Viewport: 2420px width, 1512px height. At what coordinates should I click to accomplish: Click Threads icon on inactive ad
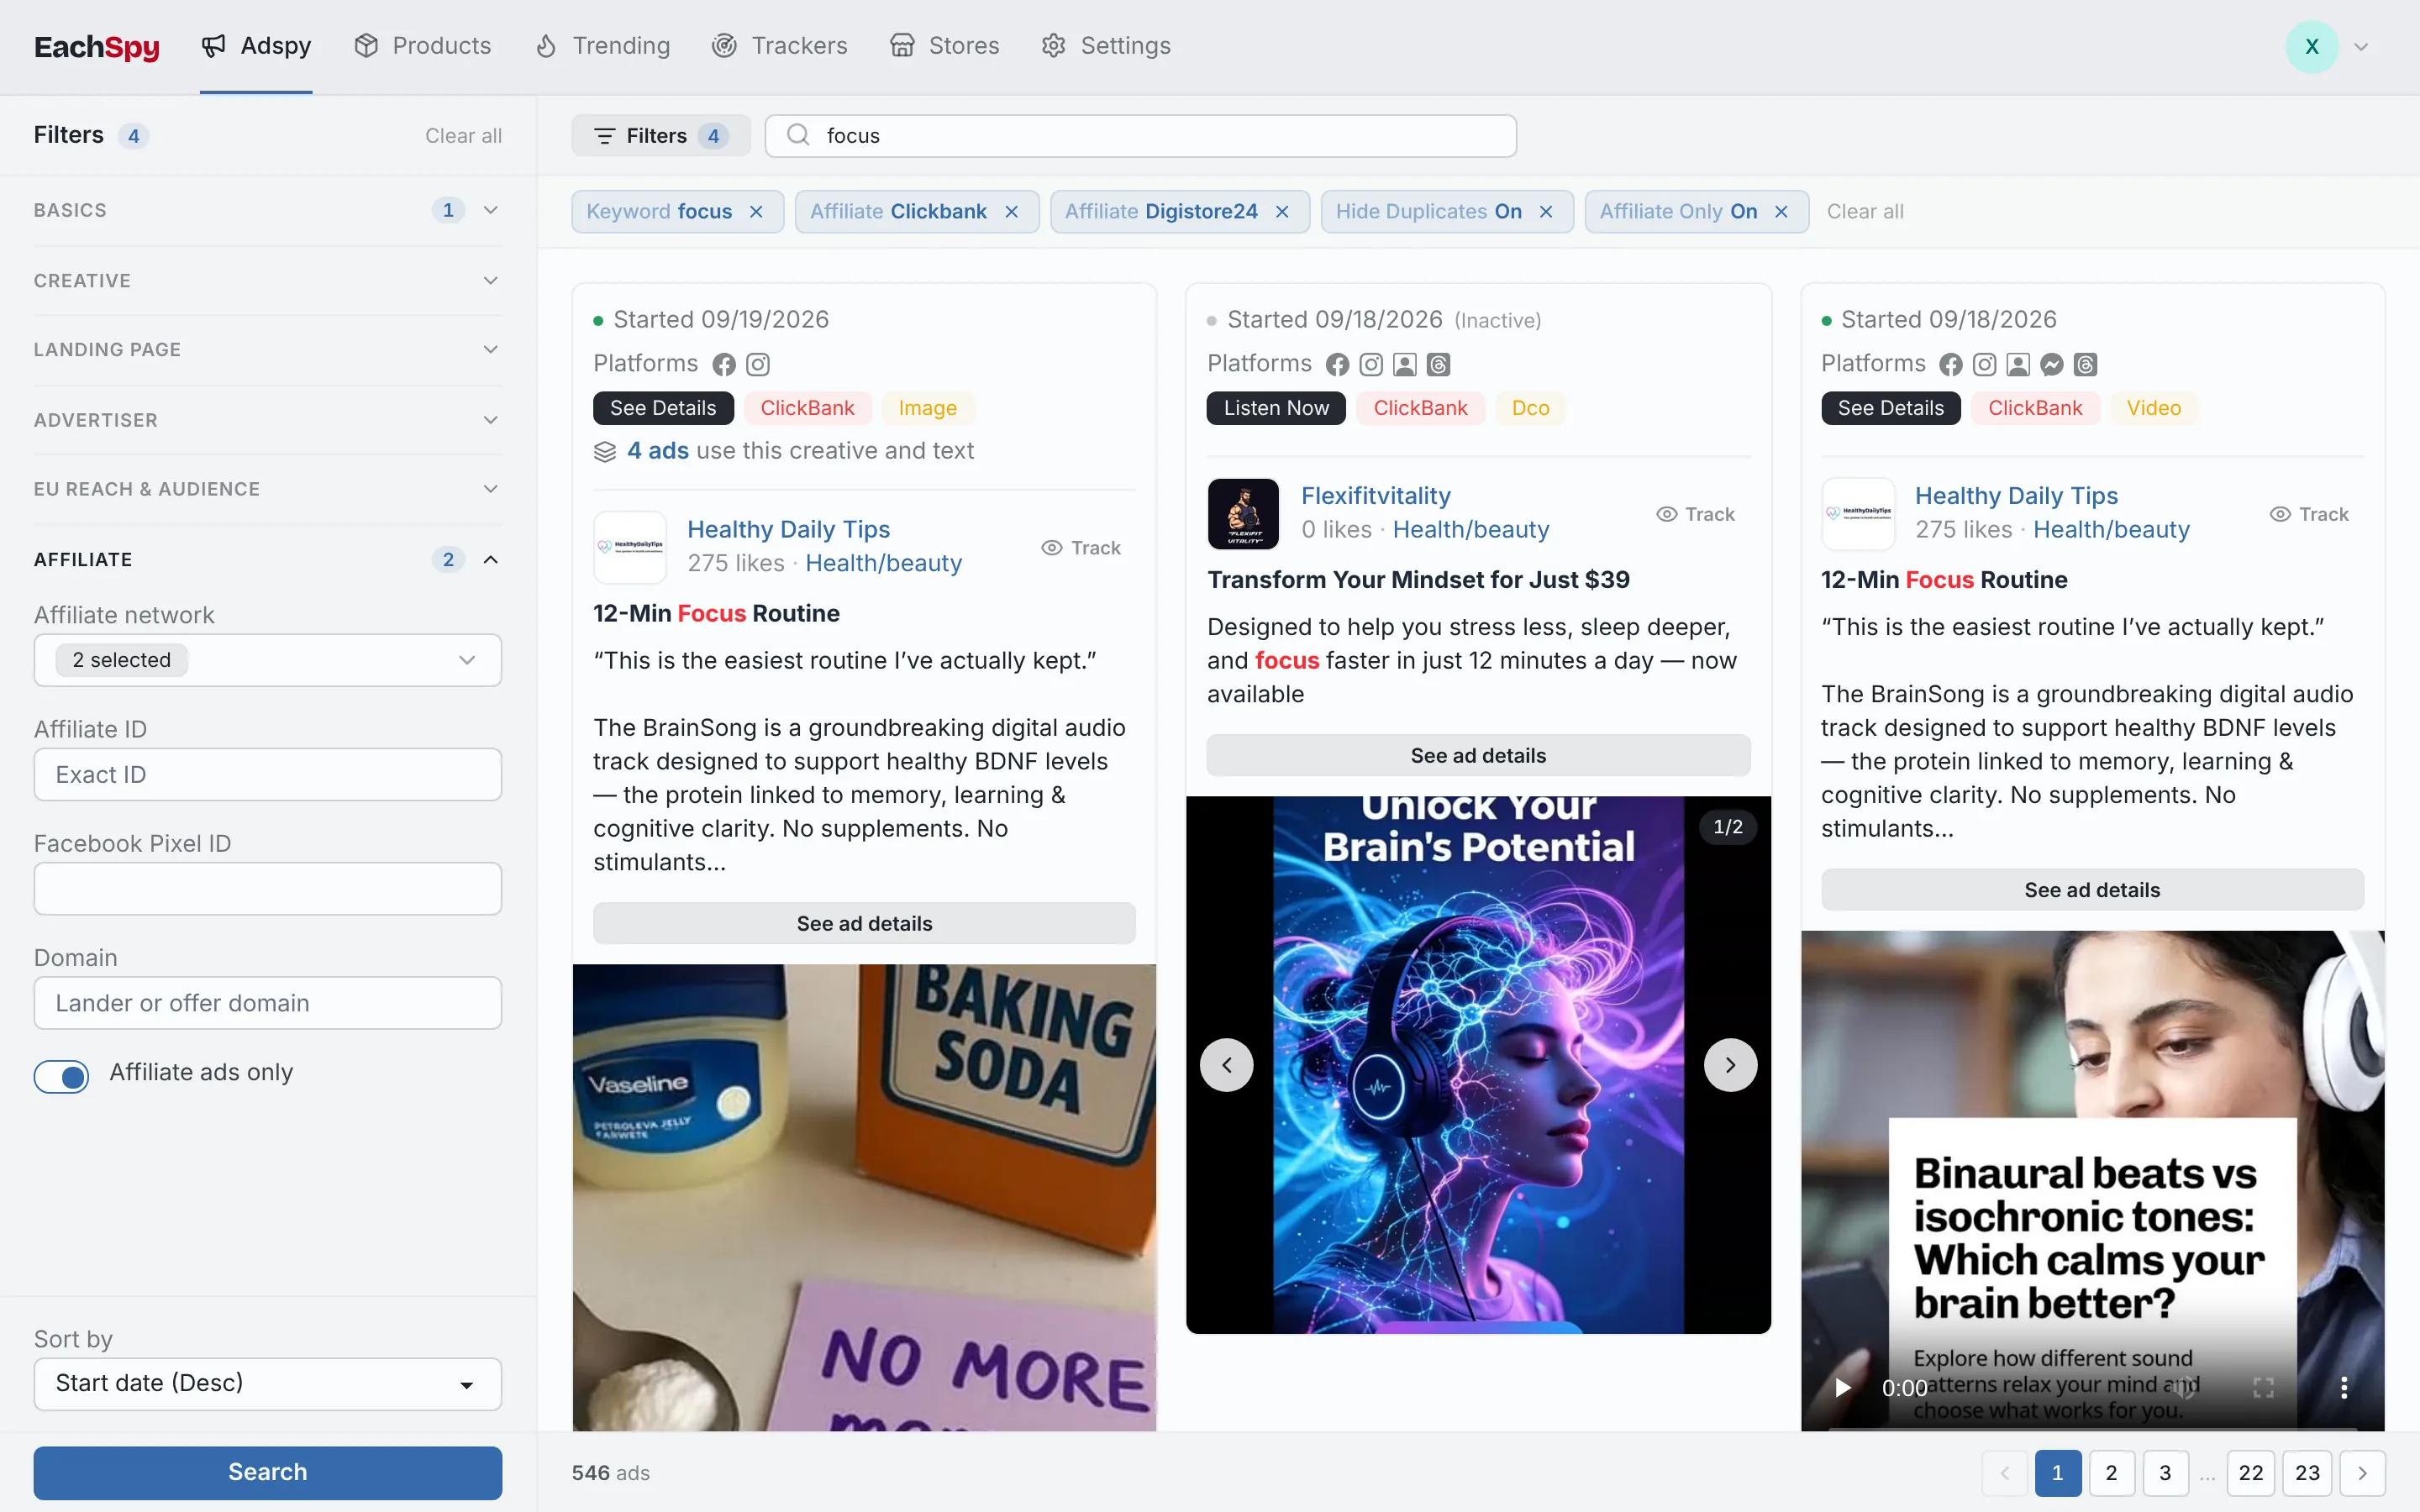pyautogui.click(x=1438, y=365)
